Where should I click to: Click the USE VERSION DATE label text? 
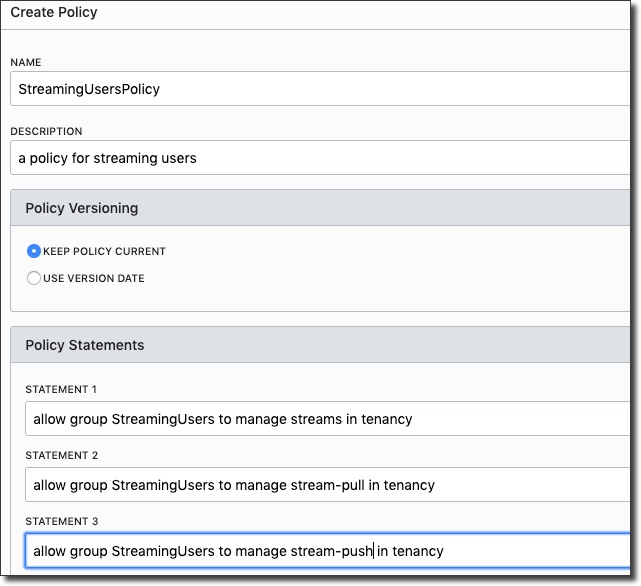tap(93, 278)
